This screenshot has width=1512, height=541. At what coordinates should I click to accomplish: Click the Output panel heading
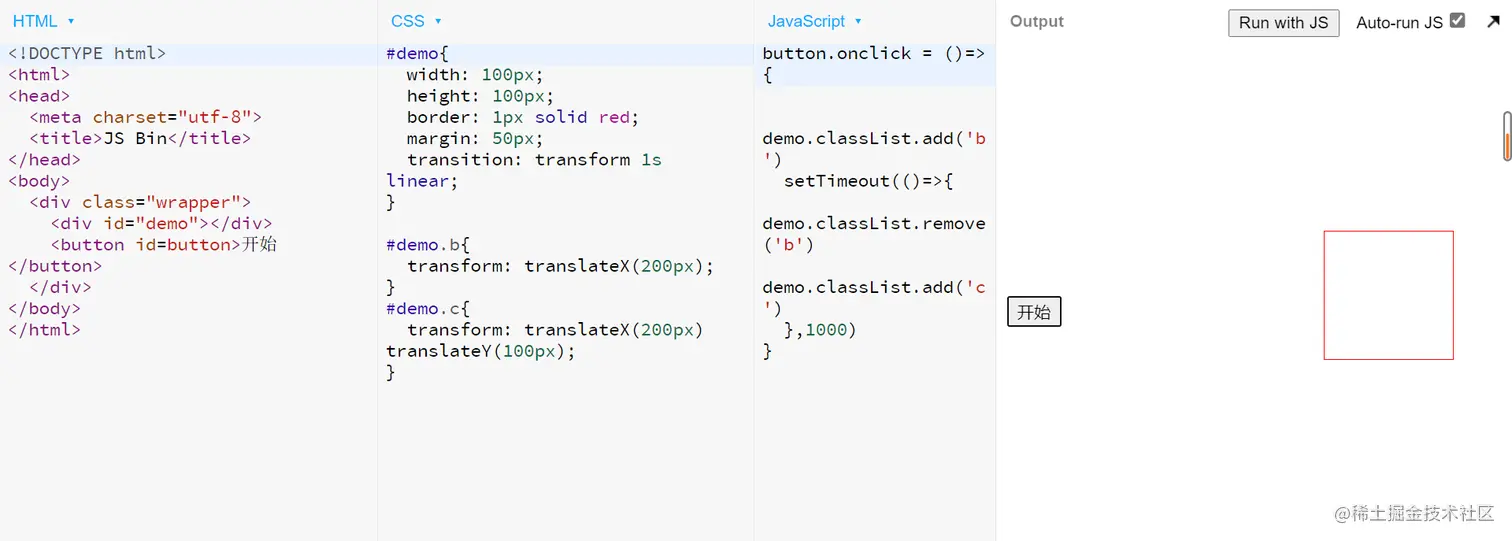point(1037,21)
